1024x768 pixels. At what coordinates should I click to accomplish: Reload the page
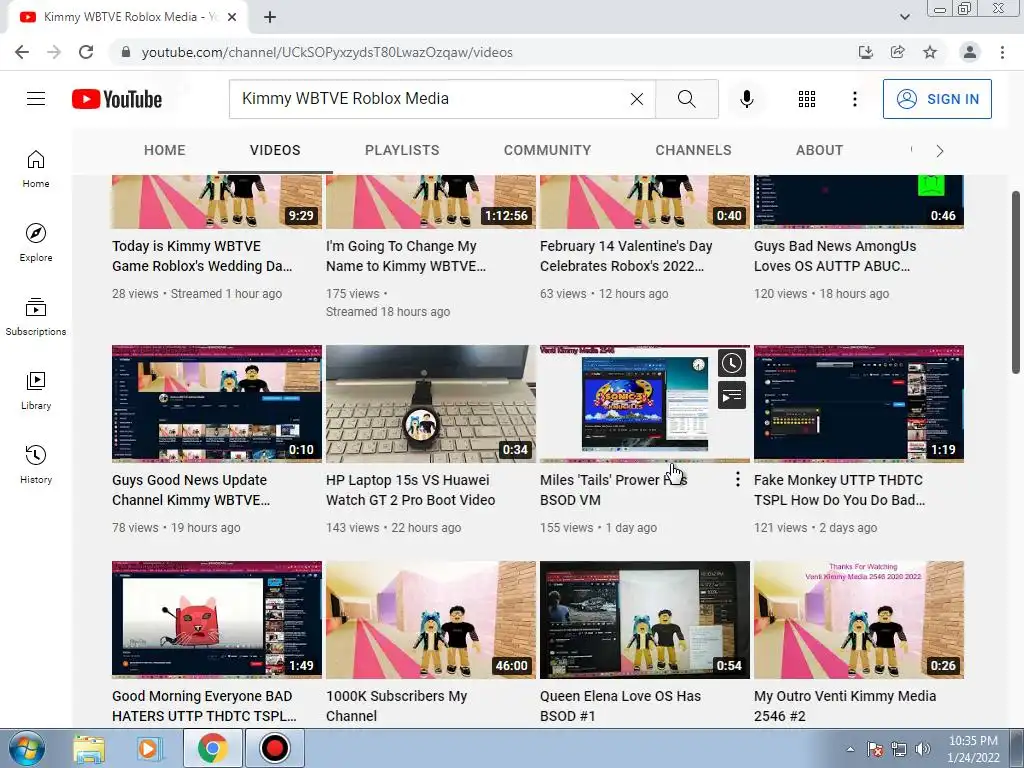tap(86, 52)
